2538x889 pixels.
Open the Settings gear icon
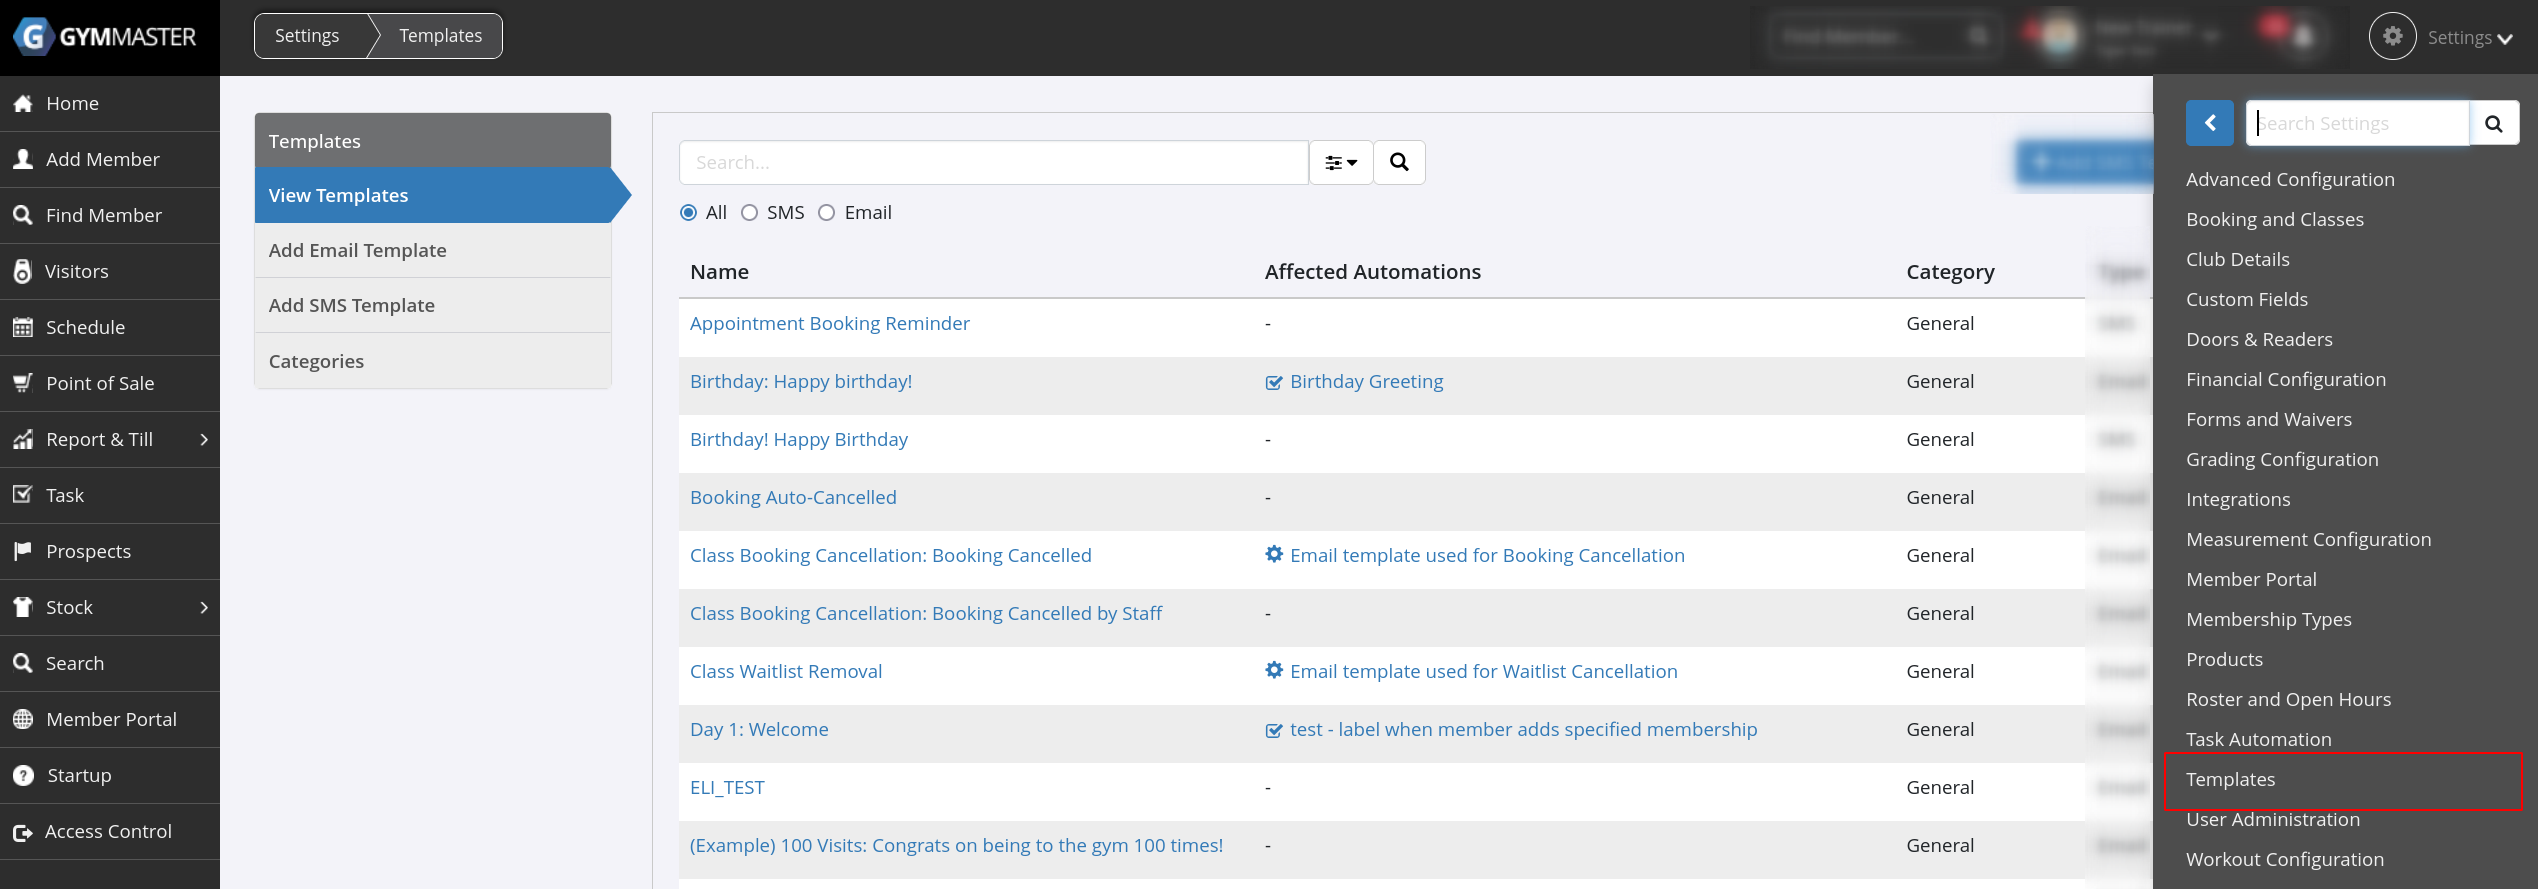[x=2392, y=37]
